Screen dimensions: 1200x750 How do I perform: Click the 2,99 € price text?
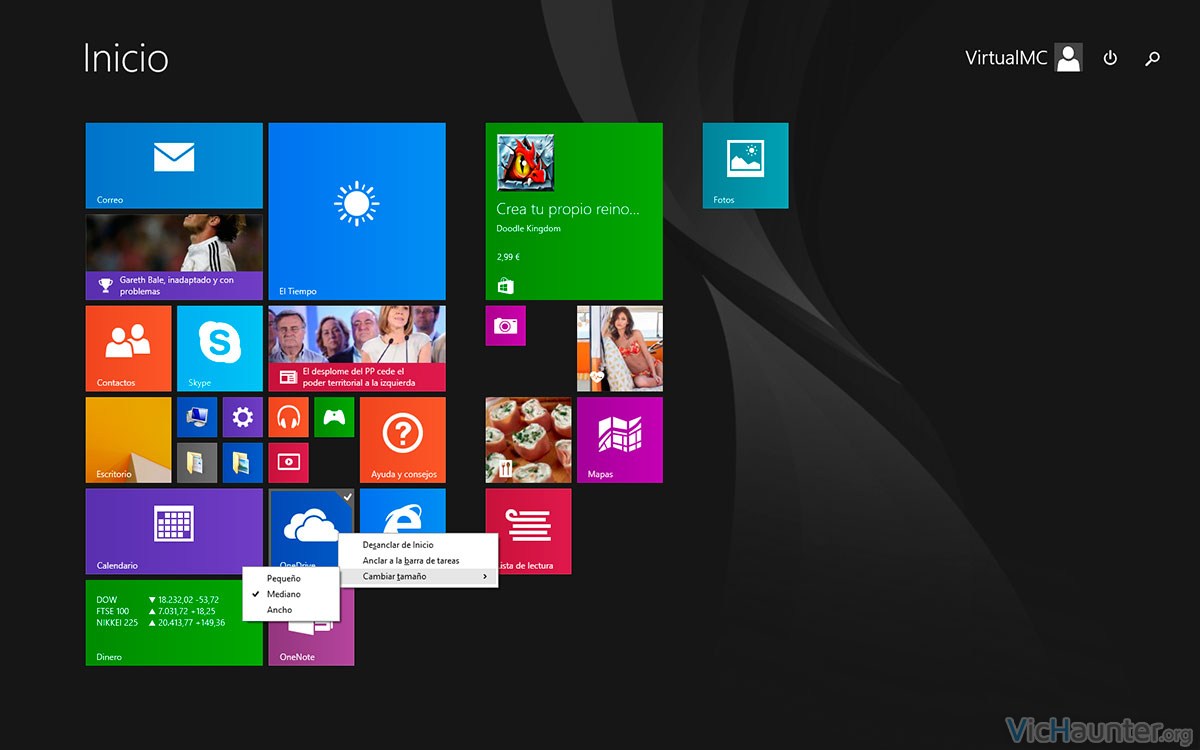(x=508, y=257)
